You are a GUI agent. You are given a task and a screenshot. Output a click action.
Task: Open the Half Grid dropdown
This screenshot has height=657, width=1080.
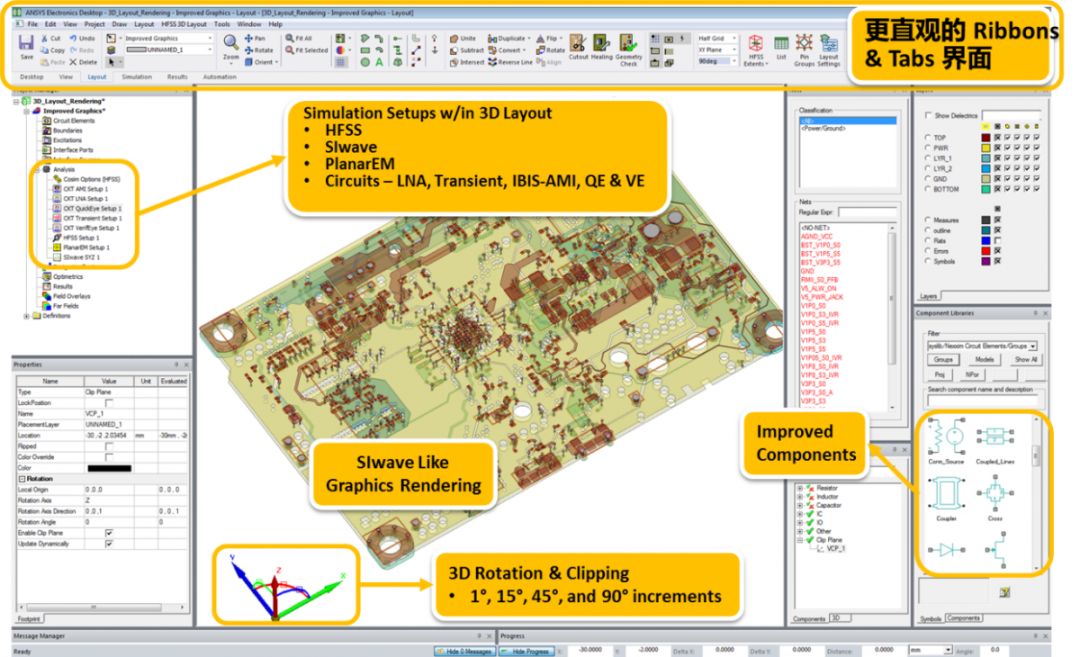[717, 39]
